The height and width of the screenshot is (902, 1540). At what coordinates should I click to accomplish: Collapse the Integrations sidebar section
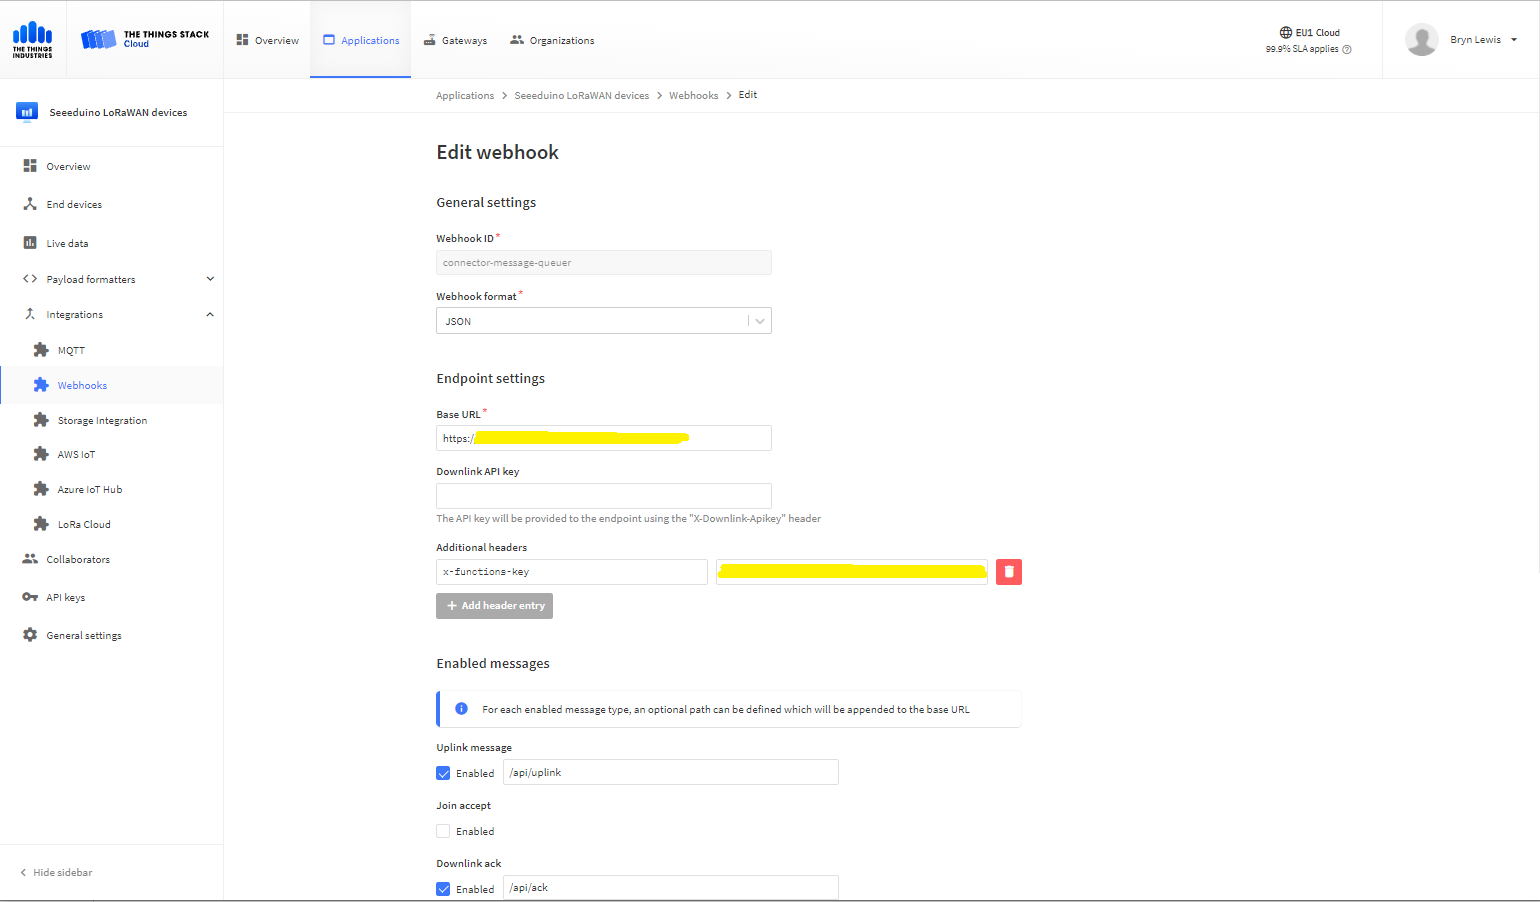click(210, 315)
